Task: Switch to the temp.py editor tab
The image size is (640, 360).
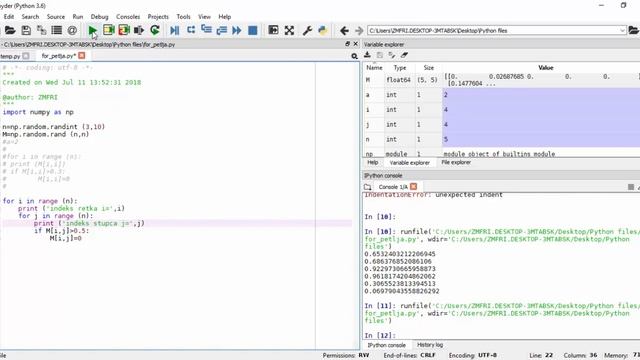Action: [10, 56]
